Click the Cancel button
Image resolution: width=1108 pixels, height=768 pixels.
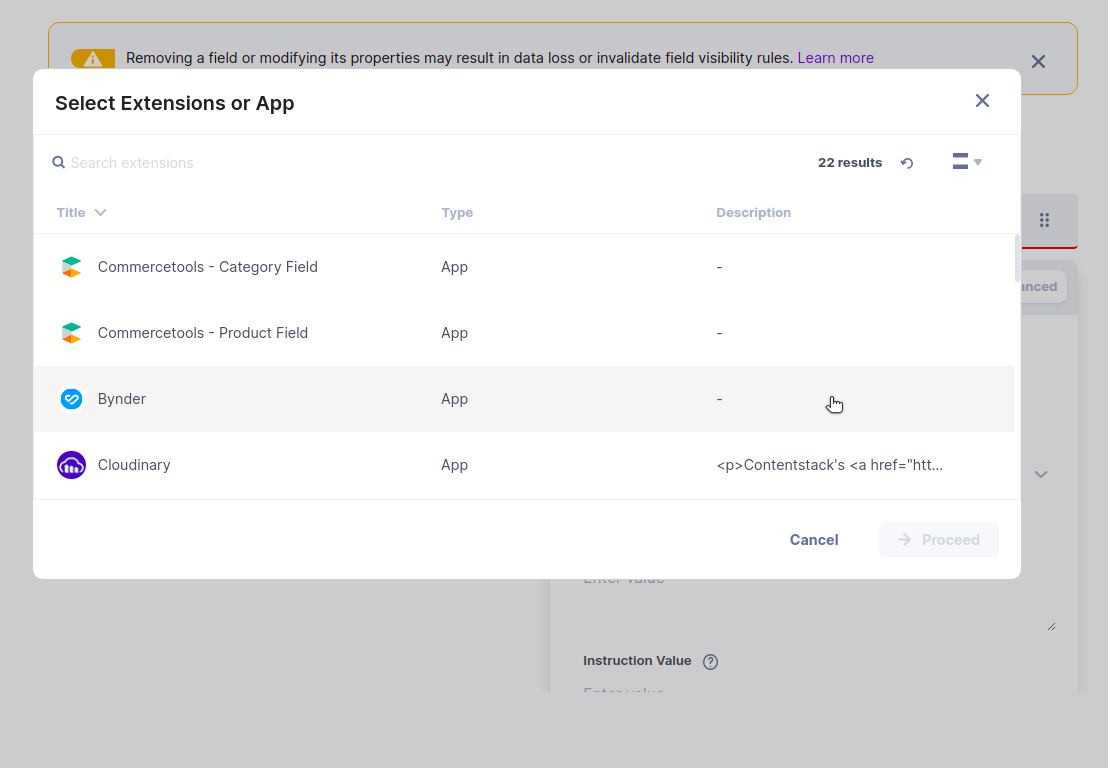[x=814, y=540]
